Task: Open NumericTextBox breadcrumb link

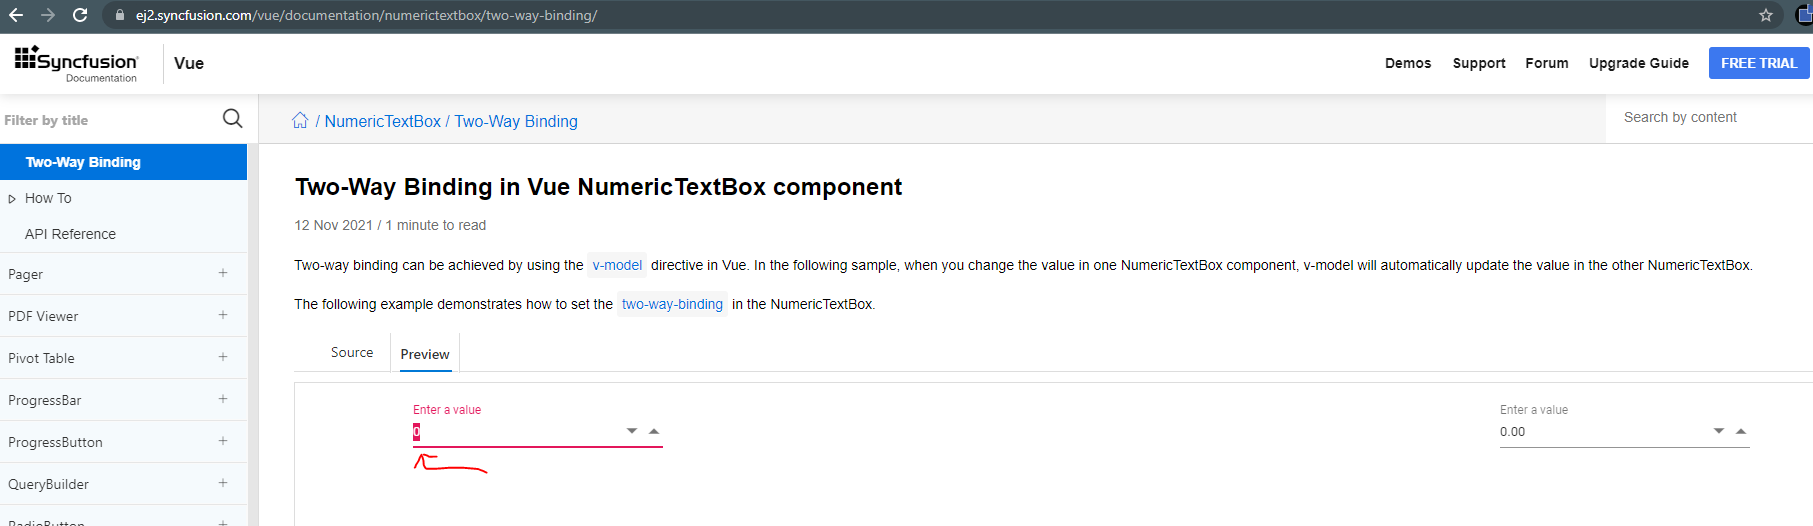Action: coord(382,121)
